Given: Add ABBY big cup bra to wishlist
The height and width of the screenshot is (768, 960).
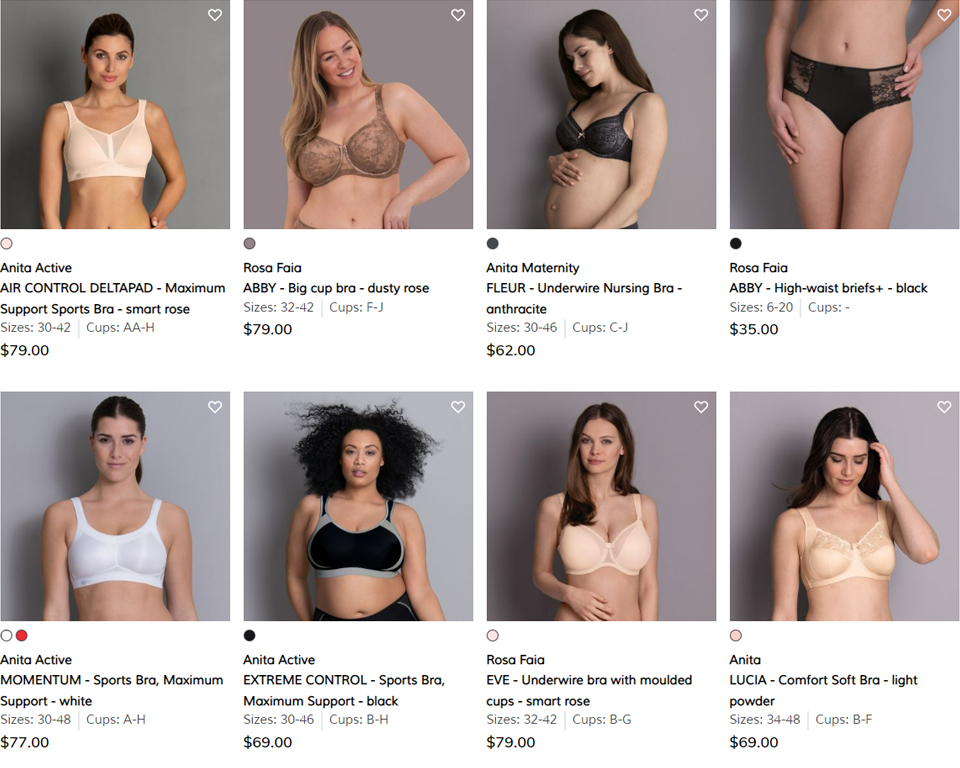Looking at the screenshot, I should [458, 15].
